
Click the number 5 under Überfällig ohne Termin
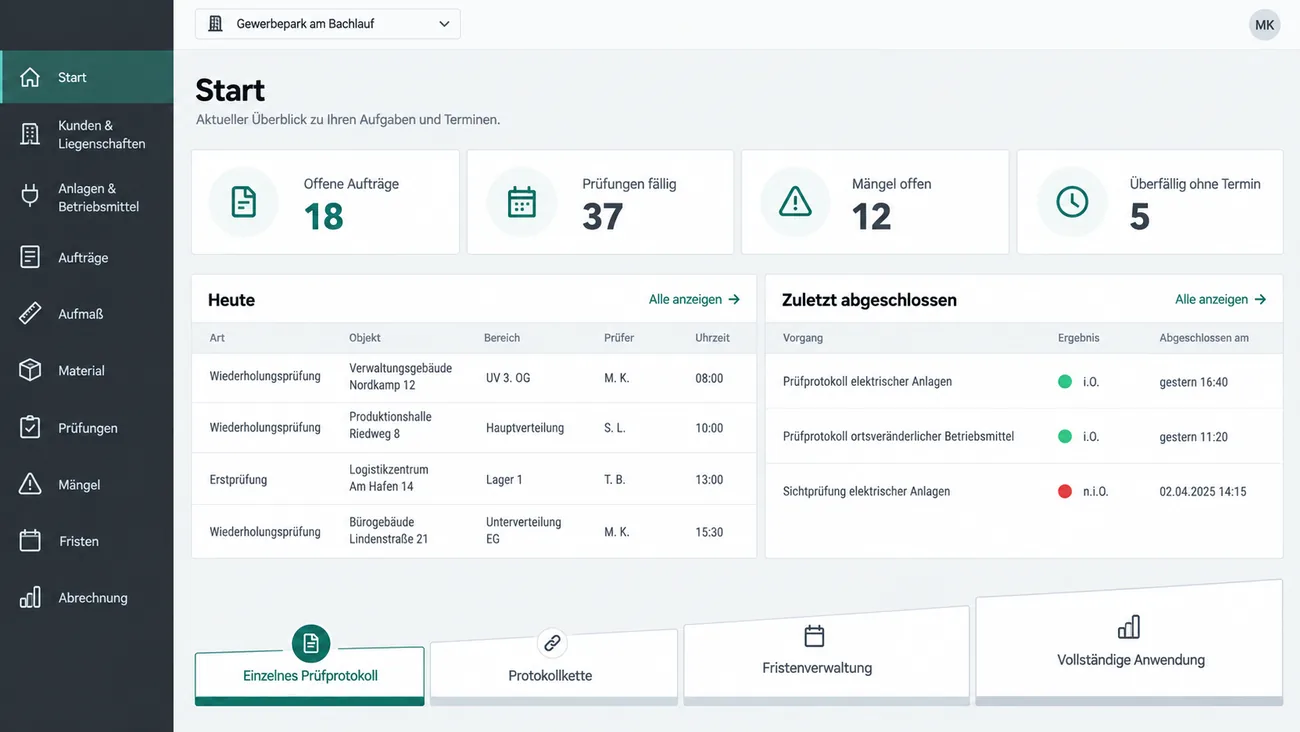click(x=1140, y=216)
